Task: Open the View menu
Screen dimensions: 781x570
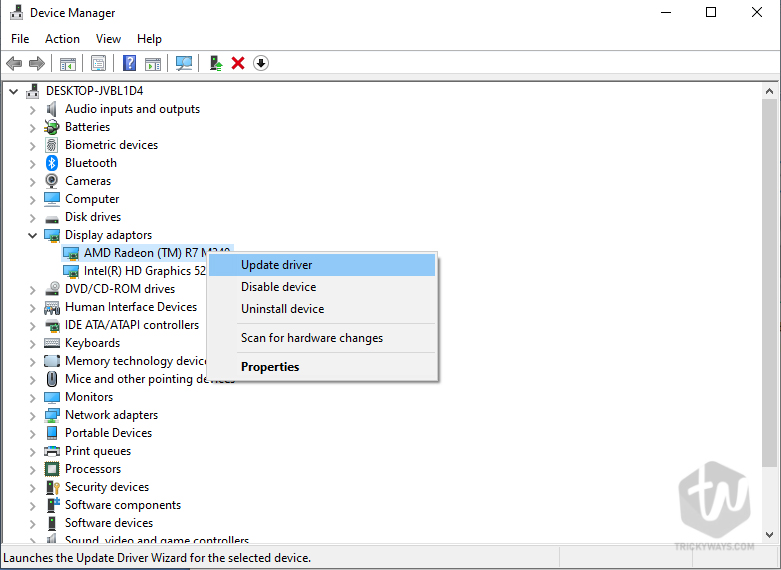Action: (x=108, y=39)
